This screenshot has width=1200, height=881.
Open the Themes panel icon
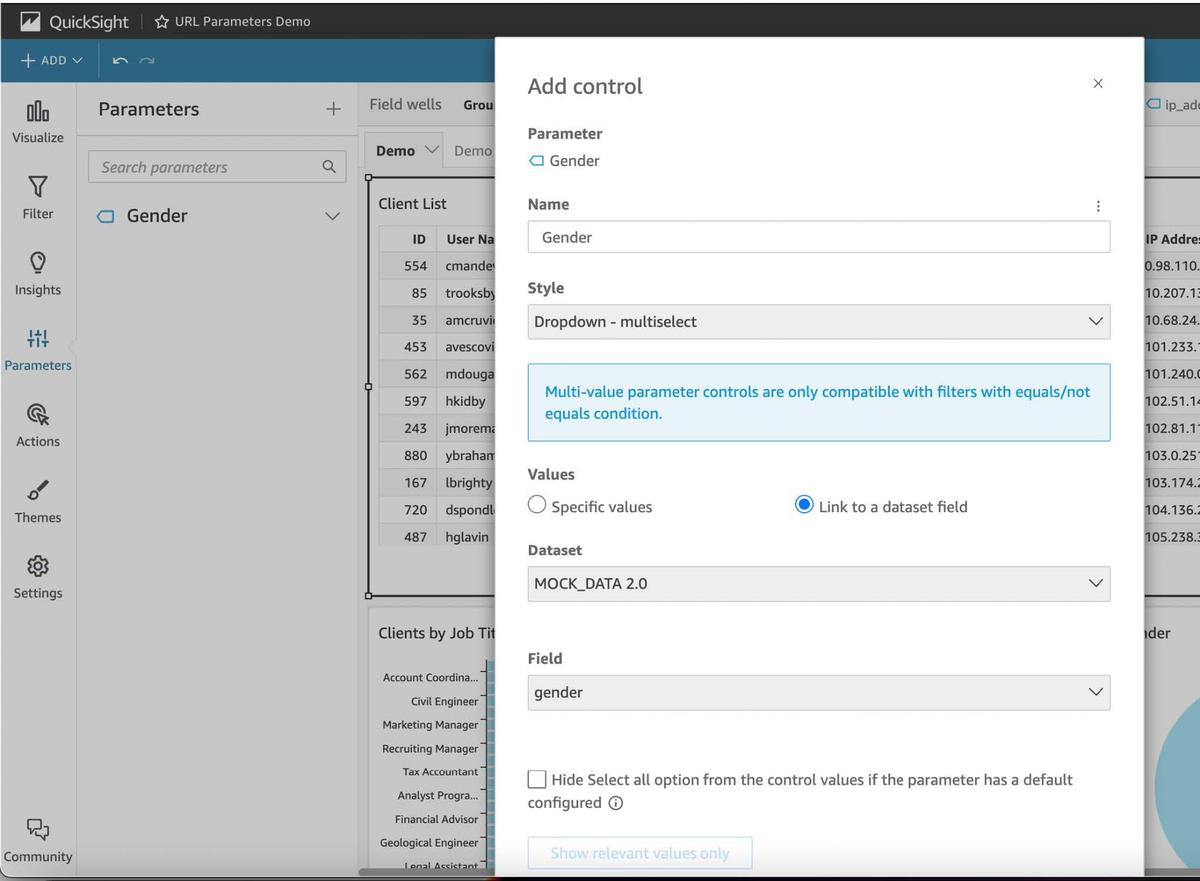[37, 491]
